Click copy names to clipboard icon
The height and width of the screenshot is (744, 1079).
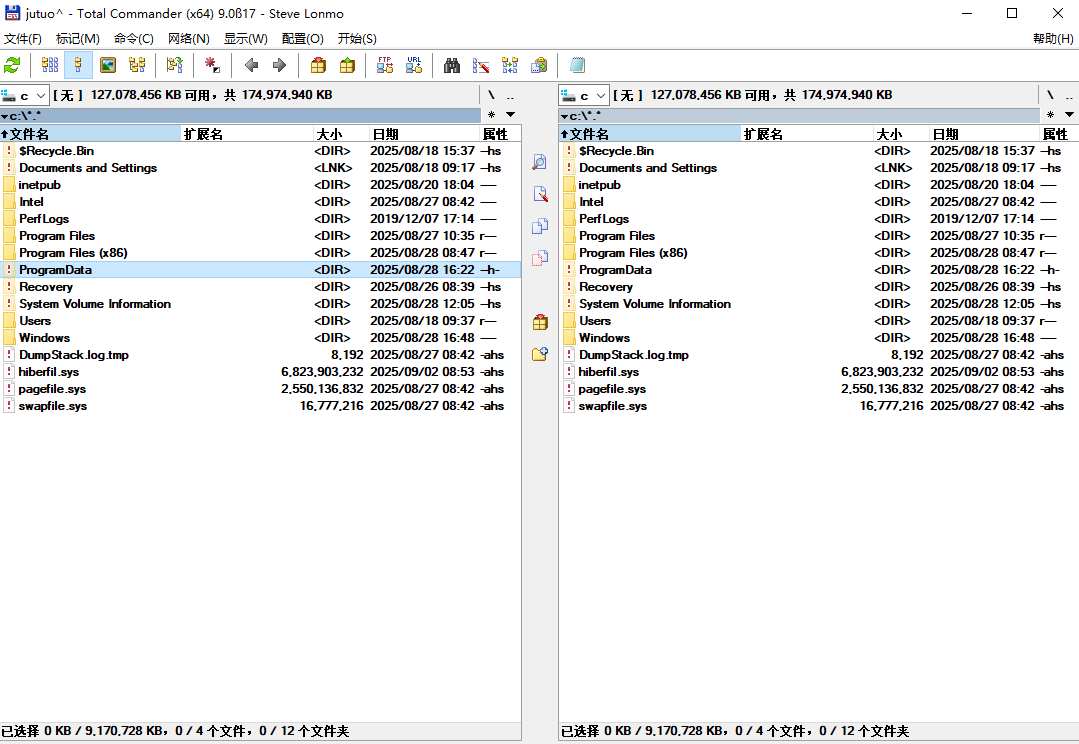(x=539, y=65)
